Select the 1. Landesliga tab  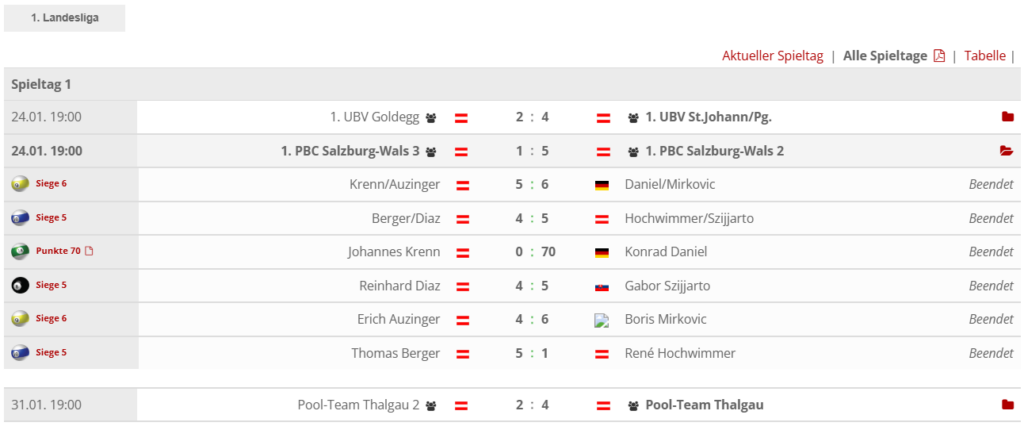pos(65,18)
